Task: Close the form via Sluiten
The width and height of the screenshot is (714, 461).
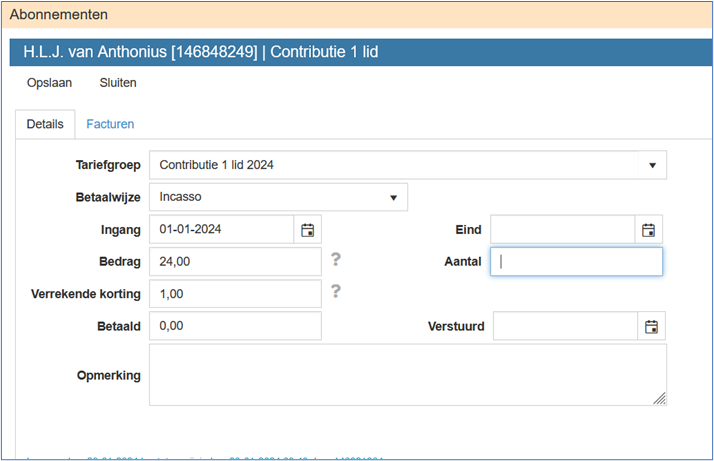Action: (118, 83)
